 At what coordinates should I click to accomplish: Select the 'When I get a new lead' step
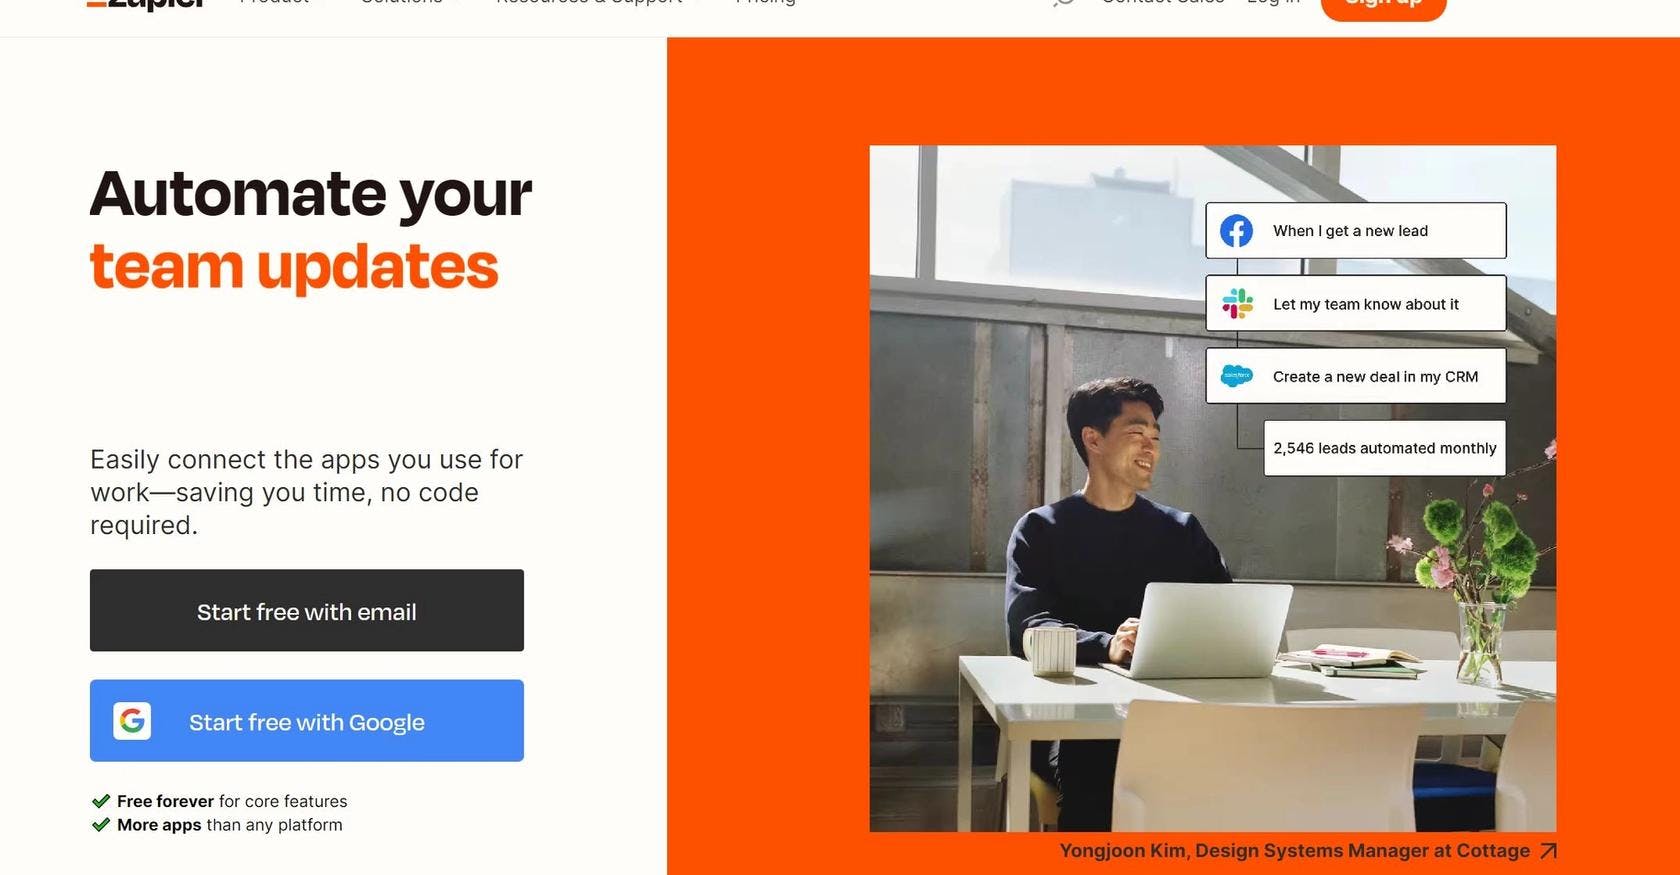pyautogui.click(x=1356, y=231)
